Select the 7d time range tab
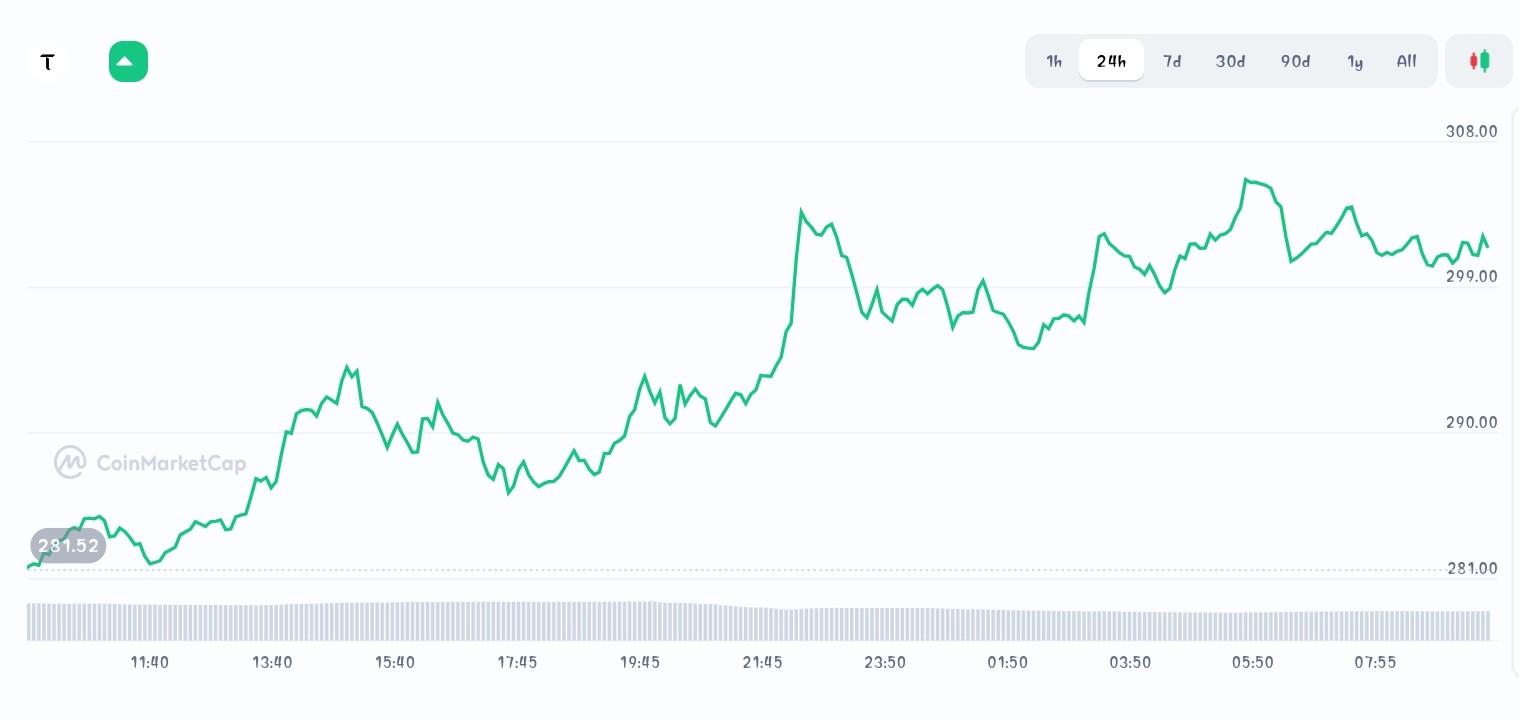 coord(1172,61)
